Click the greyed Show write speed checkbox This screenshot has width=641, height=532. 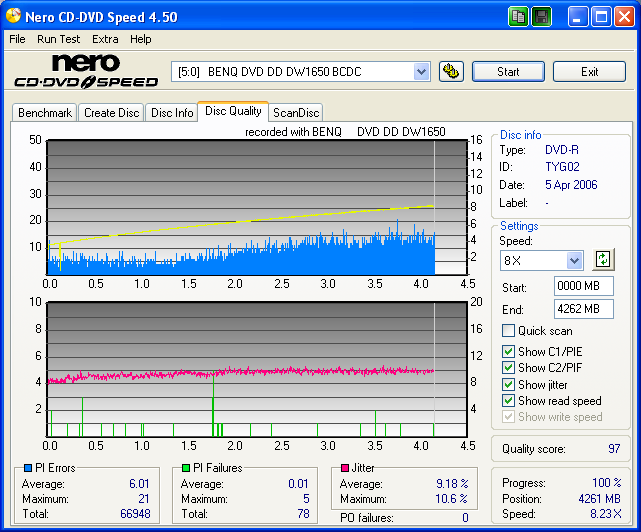[x=508, y=417]
